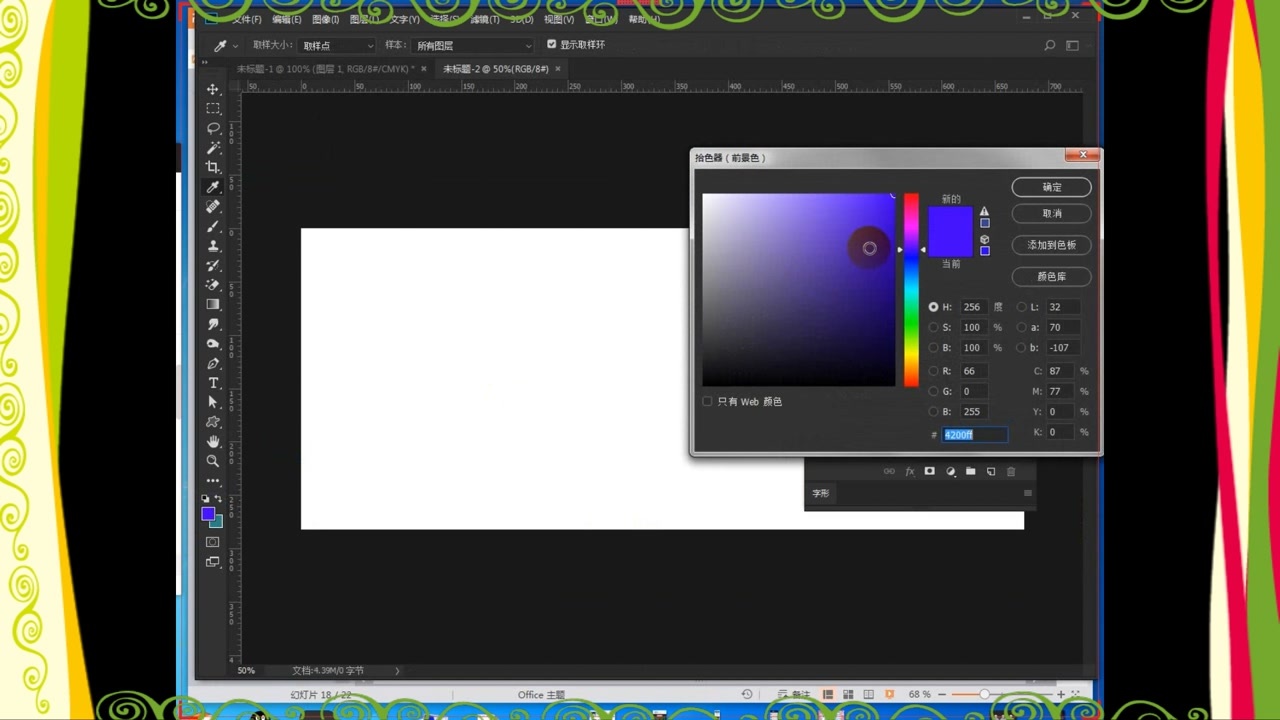The height and width of the screenshot is (720, 1280).
Task: Enable the Only Web Colors checkbox
Action: [x=707, y=401]
